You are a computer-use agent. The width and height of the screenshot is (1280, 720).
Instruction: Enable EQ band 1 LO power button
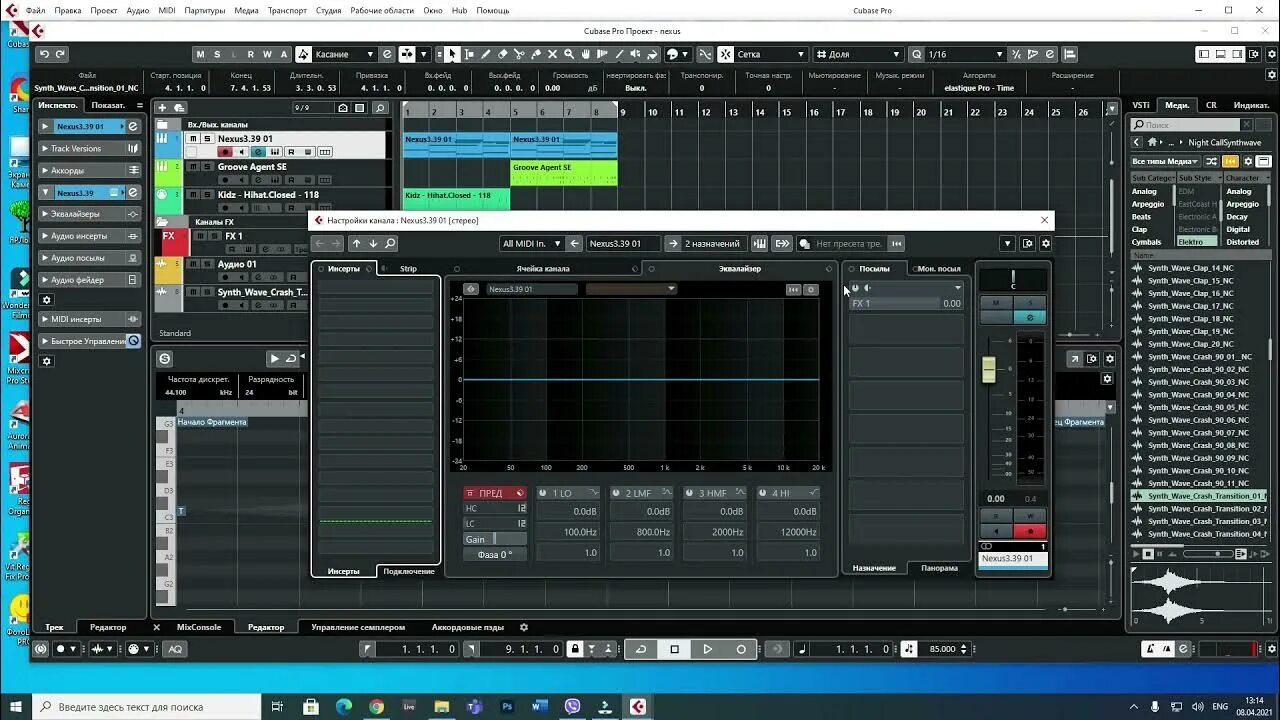542,493
